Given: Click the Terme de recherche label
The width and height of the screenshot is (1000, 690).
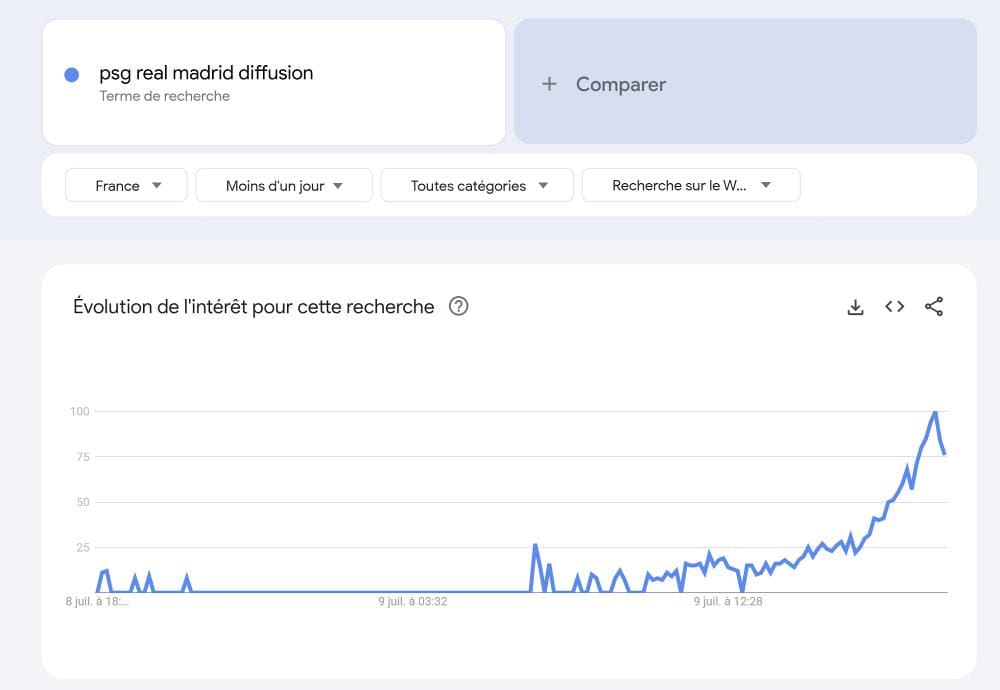Looking at the screenshot, I should pos(165,96).
